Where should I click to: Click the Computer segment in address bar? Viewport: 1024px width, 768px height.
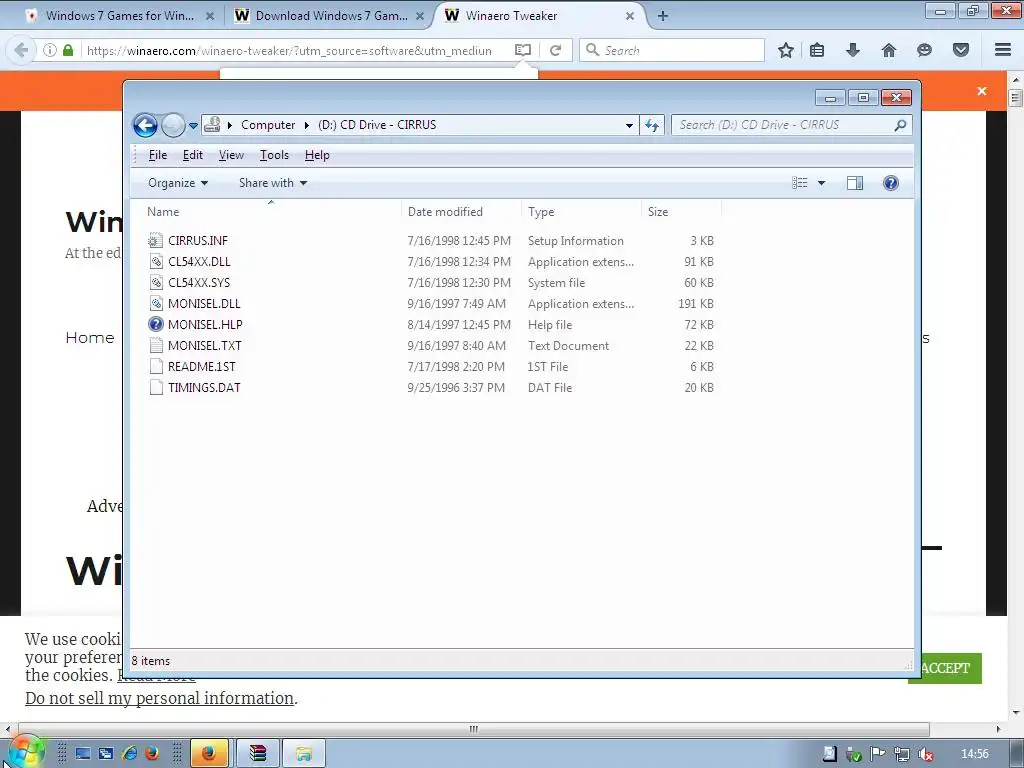point(268,125)
